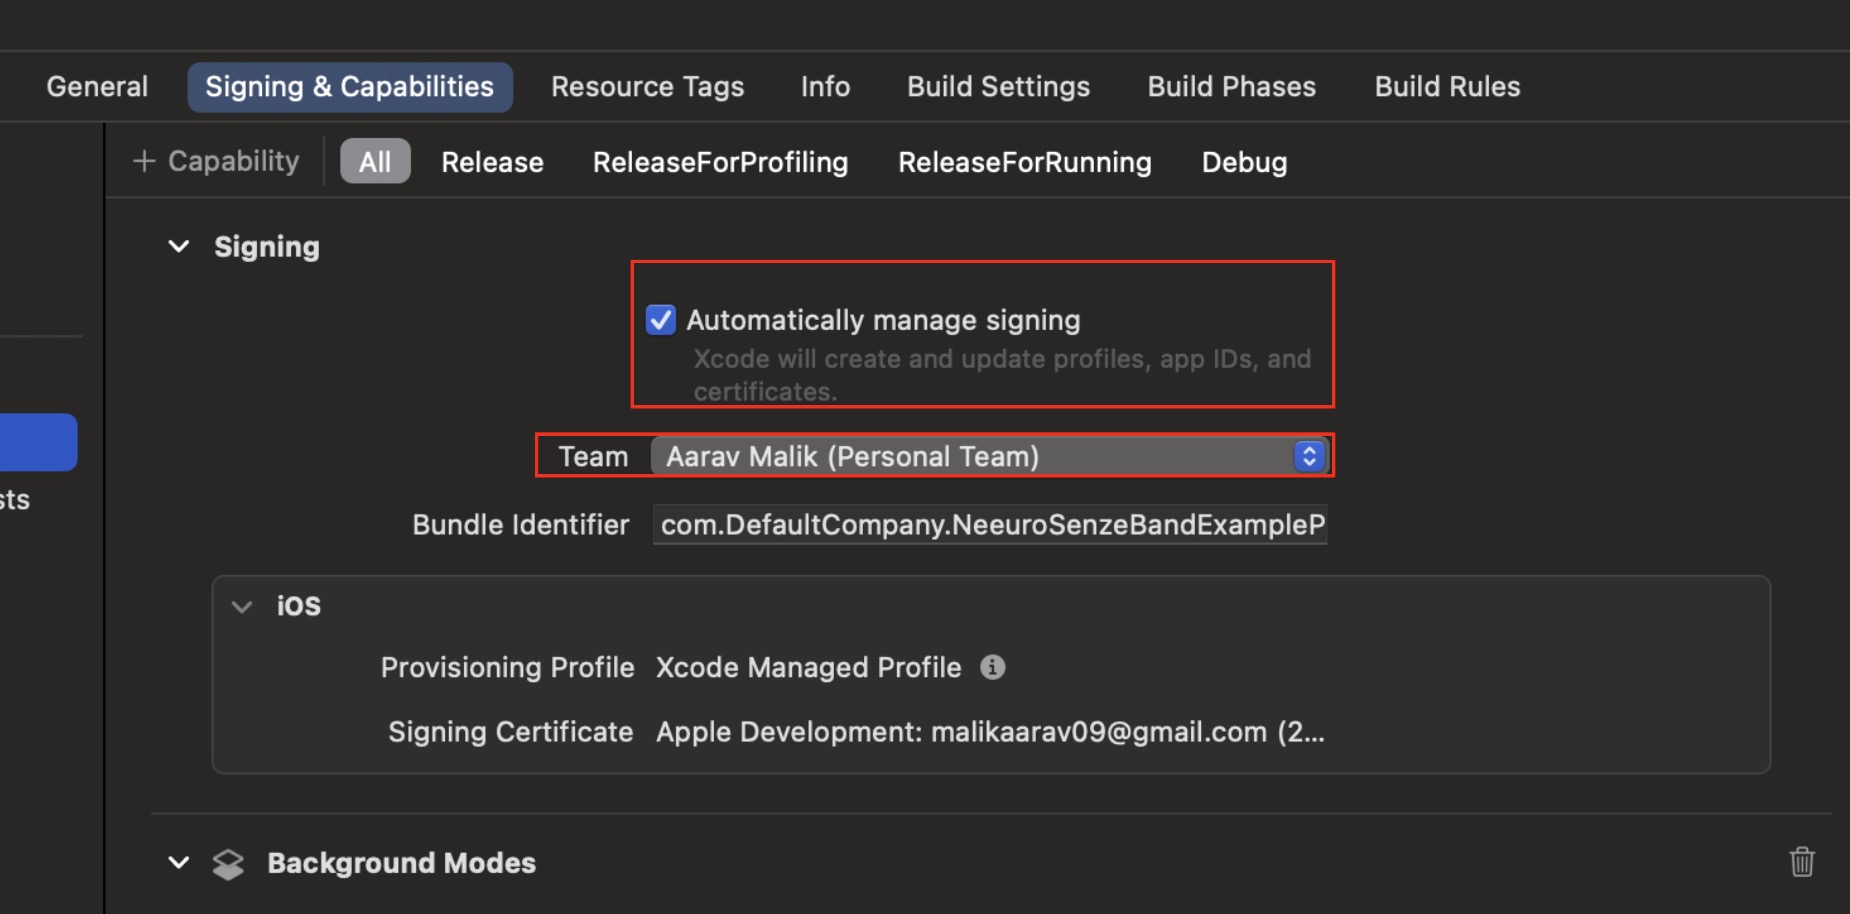The width and height of the screenshot is (1850, 914).
Task: Collapse the Background Modes section
Action: point(178,862)
